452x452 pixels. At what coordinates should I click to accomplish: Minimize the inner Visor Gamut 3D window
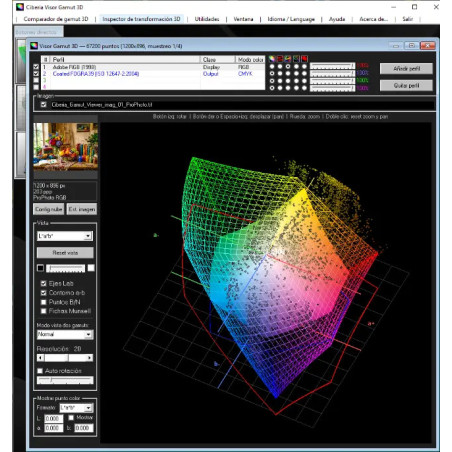(x=396, y=46)
